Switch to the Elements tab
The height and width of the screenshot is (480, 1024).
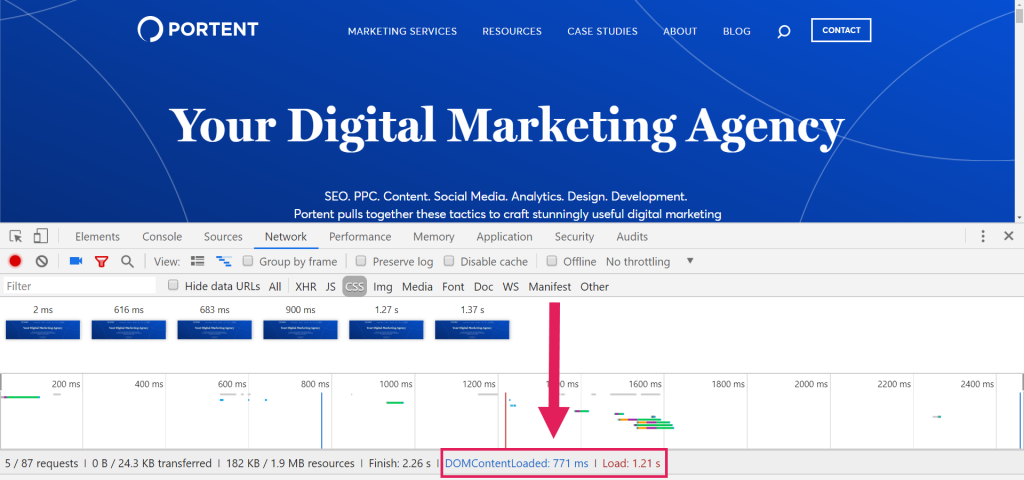pyautogui.click(x=97, y=236)
